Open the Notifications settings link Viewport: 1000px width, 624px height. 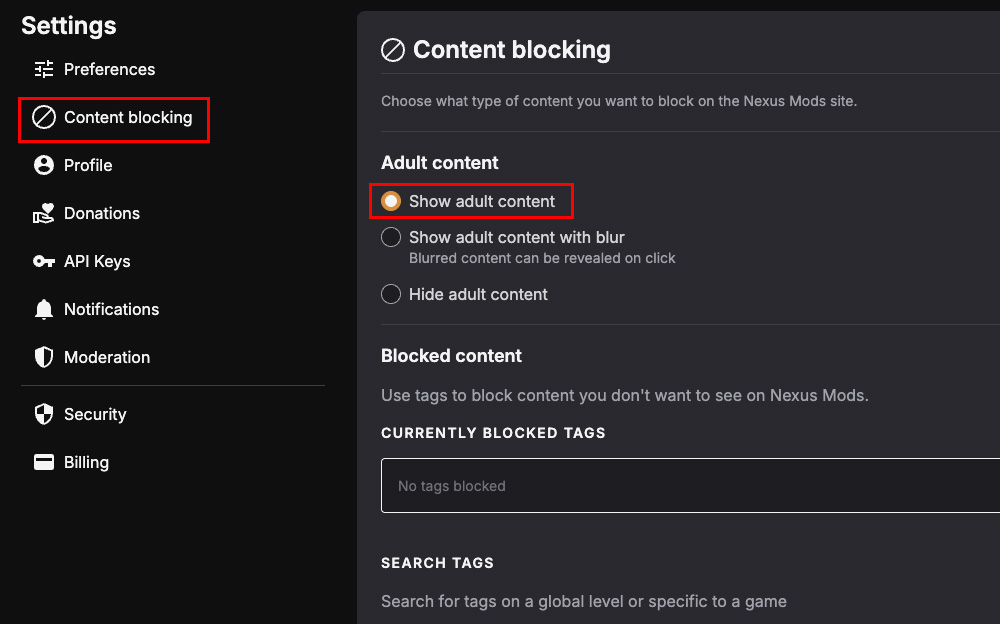(112, 309)
